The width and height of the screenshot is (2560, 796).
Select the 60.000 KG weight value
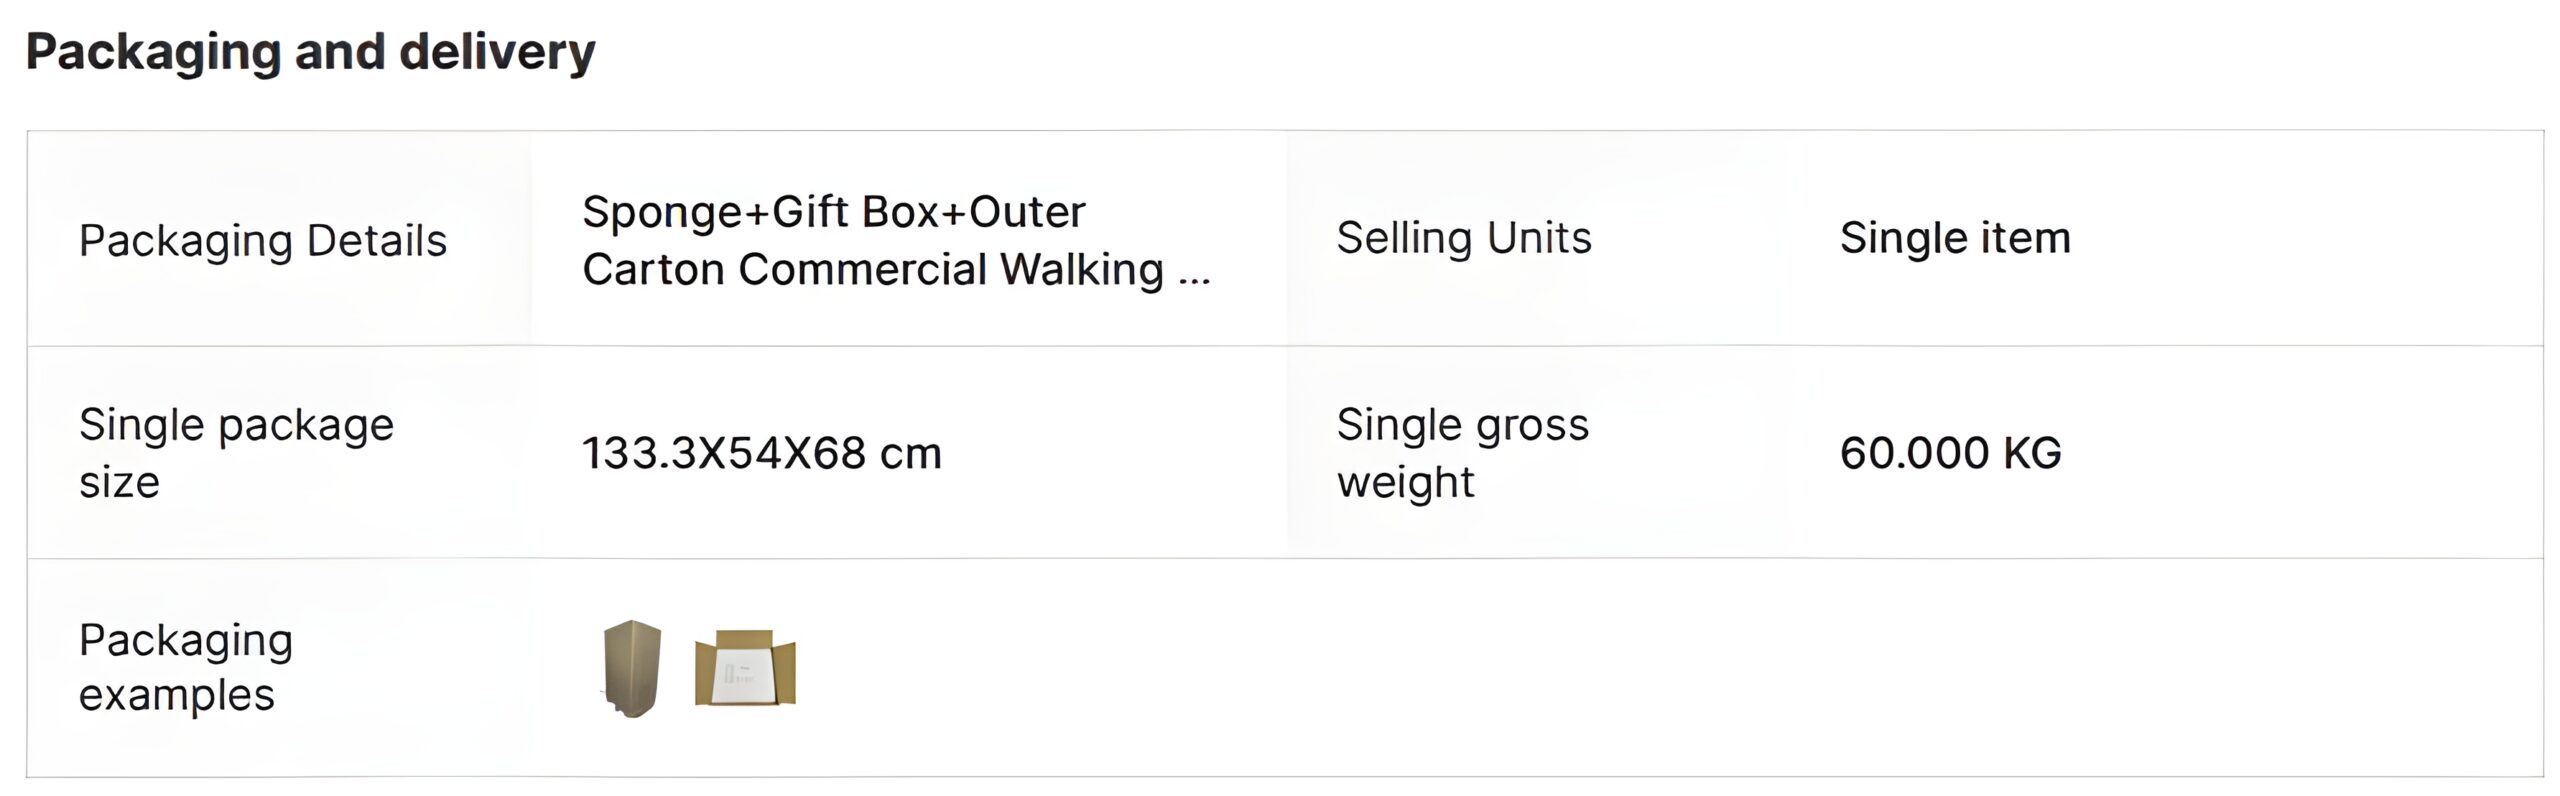1951,453
